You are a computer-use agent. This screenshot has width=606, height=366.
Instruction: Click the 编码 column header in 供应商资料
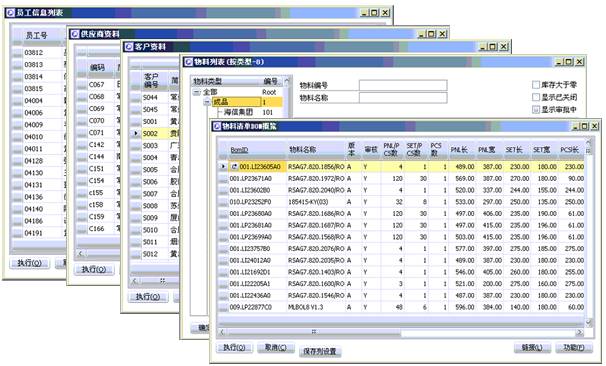coord(97,68)
